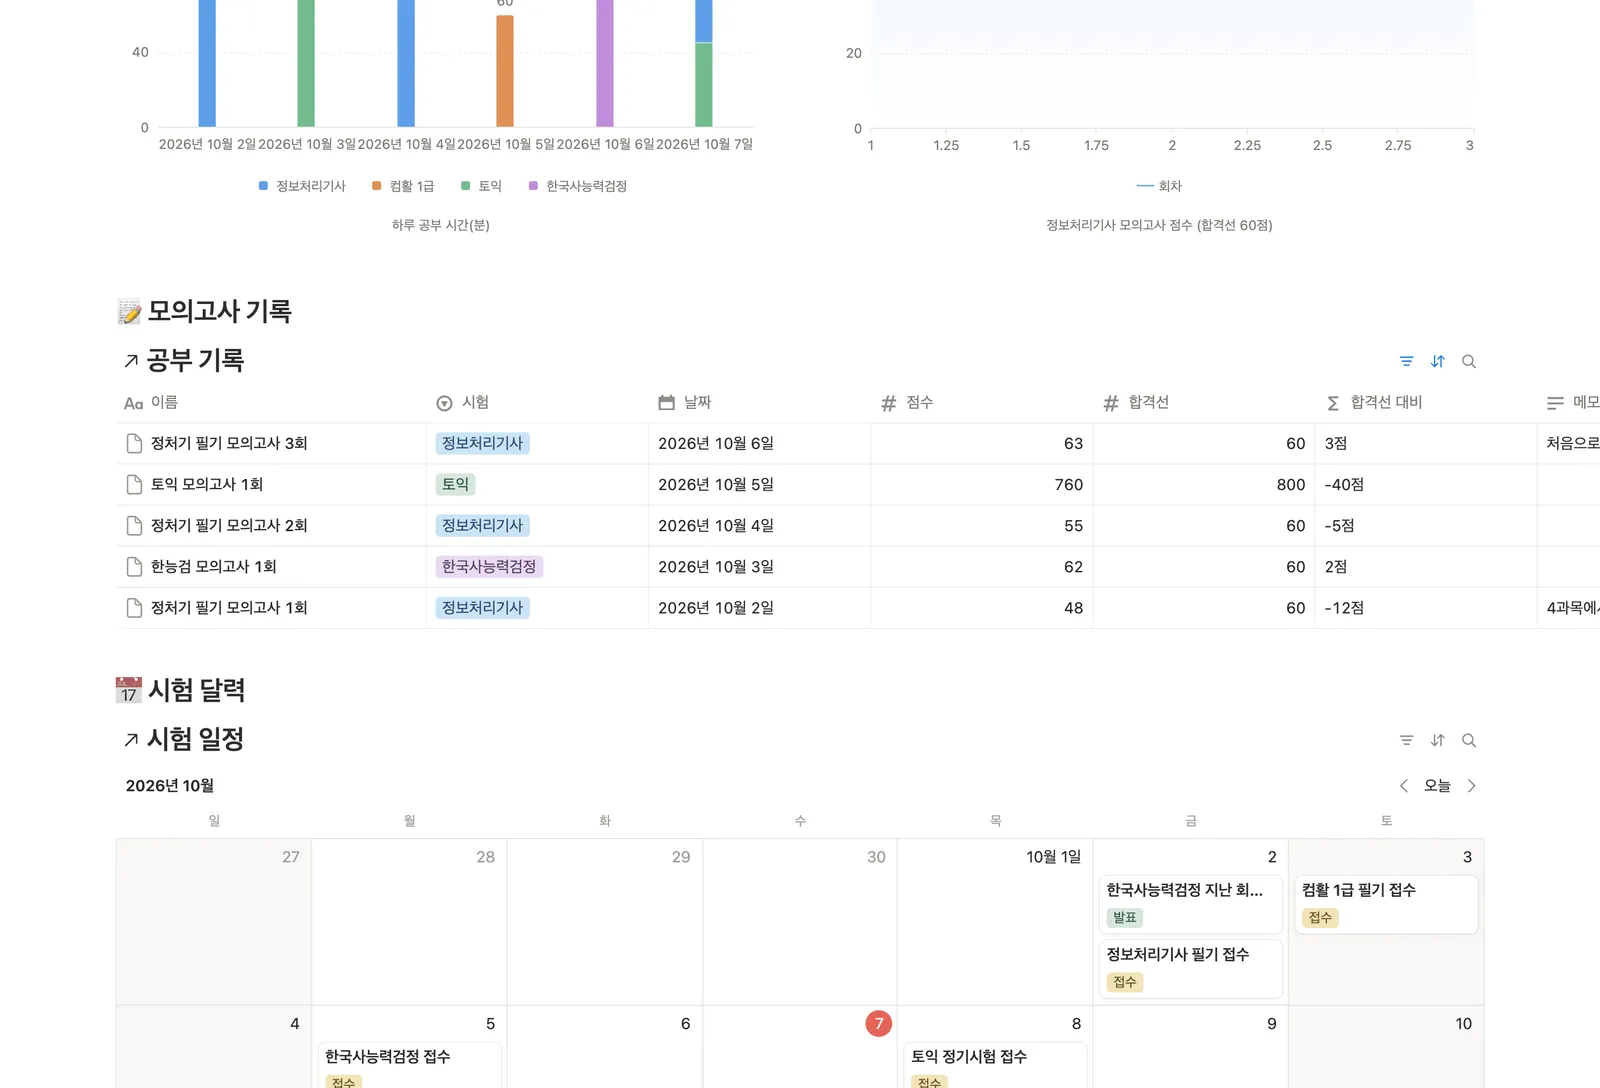Open the 공부 기록 linked database title
This screenshot has width=1600, height=1088.
(x=195, y=360)
